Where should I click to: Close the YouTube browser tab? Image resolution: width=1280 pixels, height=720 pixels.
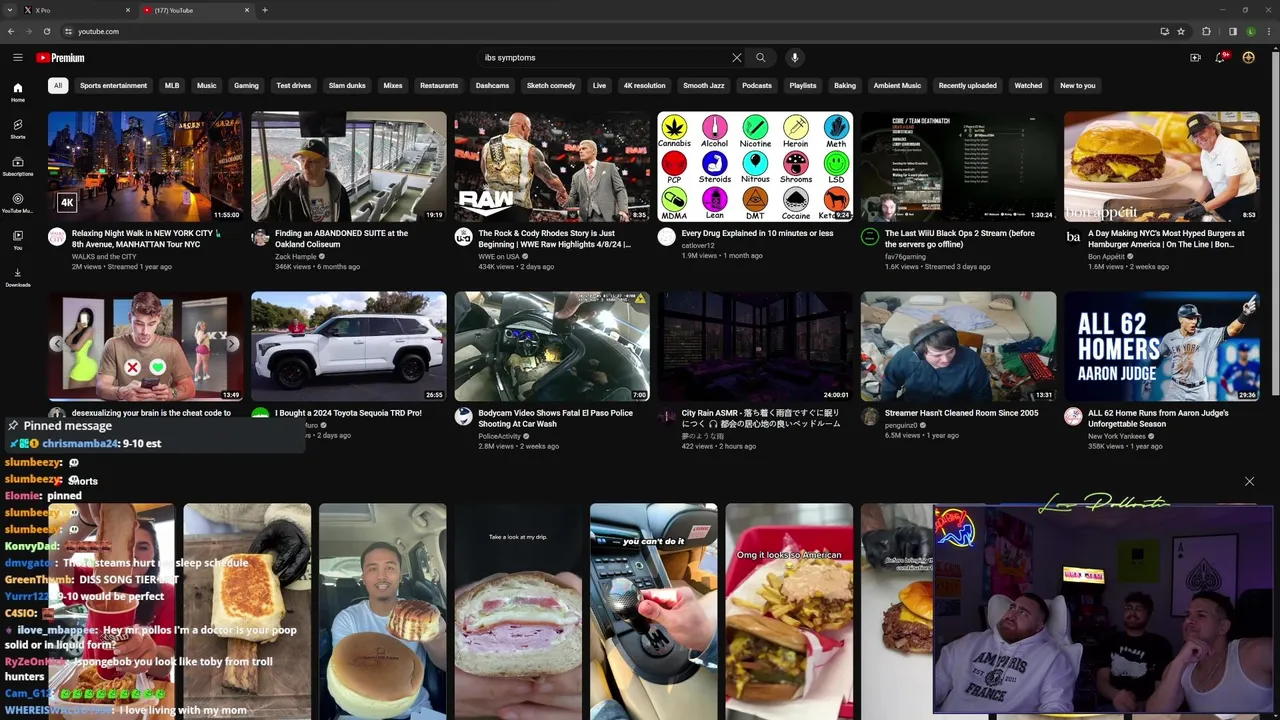pyautogui.click(x=247, y=10)
